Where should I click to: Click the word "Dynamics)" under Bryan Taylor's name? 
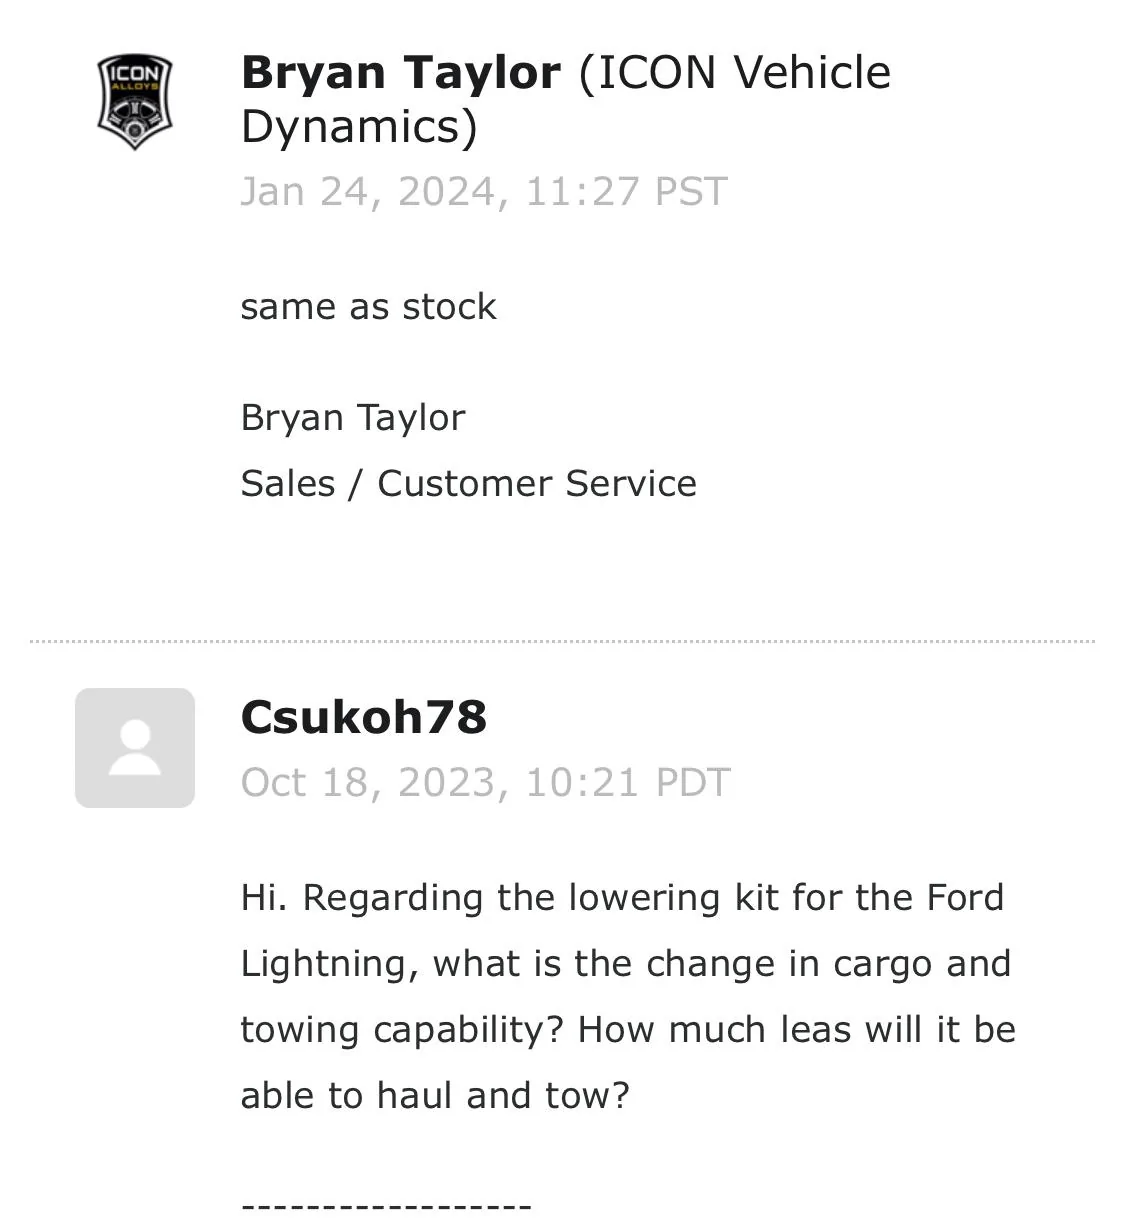[x=359, y=127]
